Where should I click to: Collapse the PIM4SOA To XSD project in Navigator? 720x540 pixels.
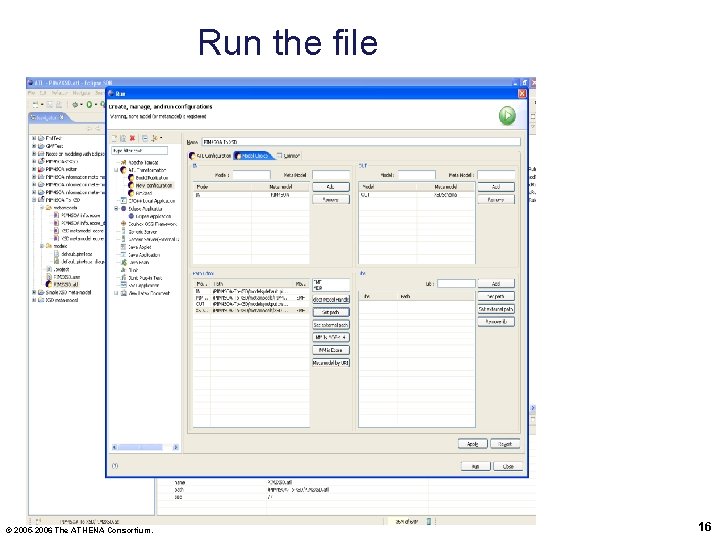[34, 200]
